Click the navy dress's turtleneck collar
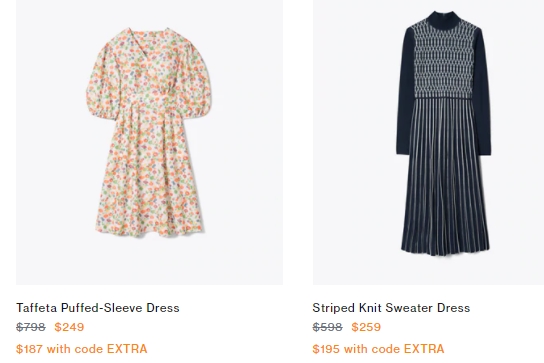The image size is (544, 363). pyautogui.click(x=443, y=18)
